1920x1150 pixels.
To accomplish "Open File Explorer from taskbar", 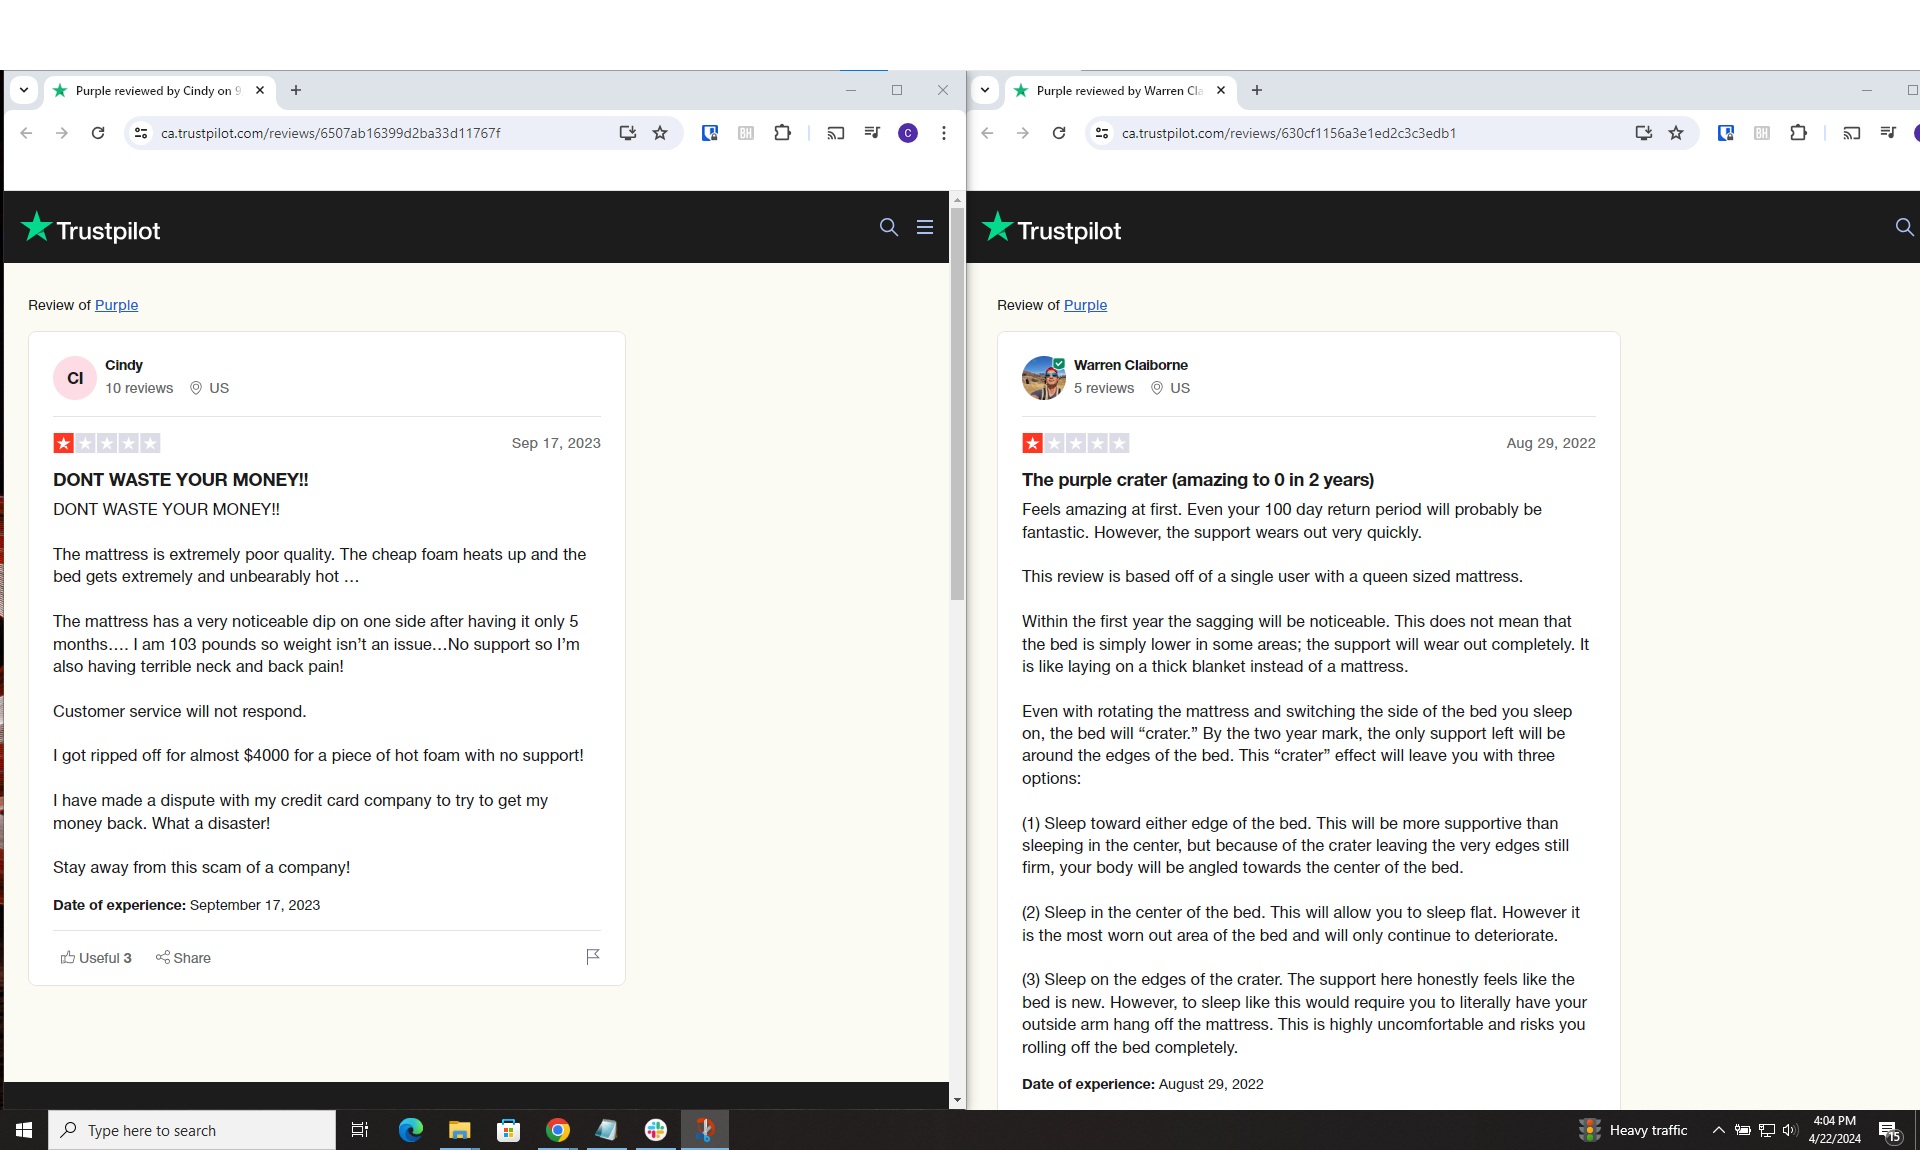I will point(459,1130).
